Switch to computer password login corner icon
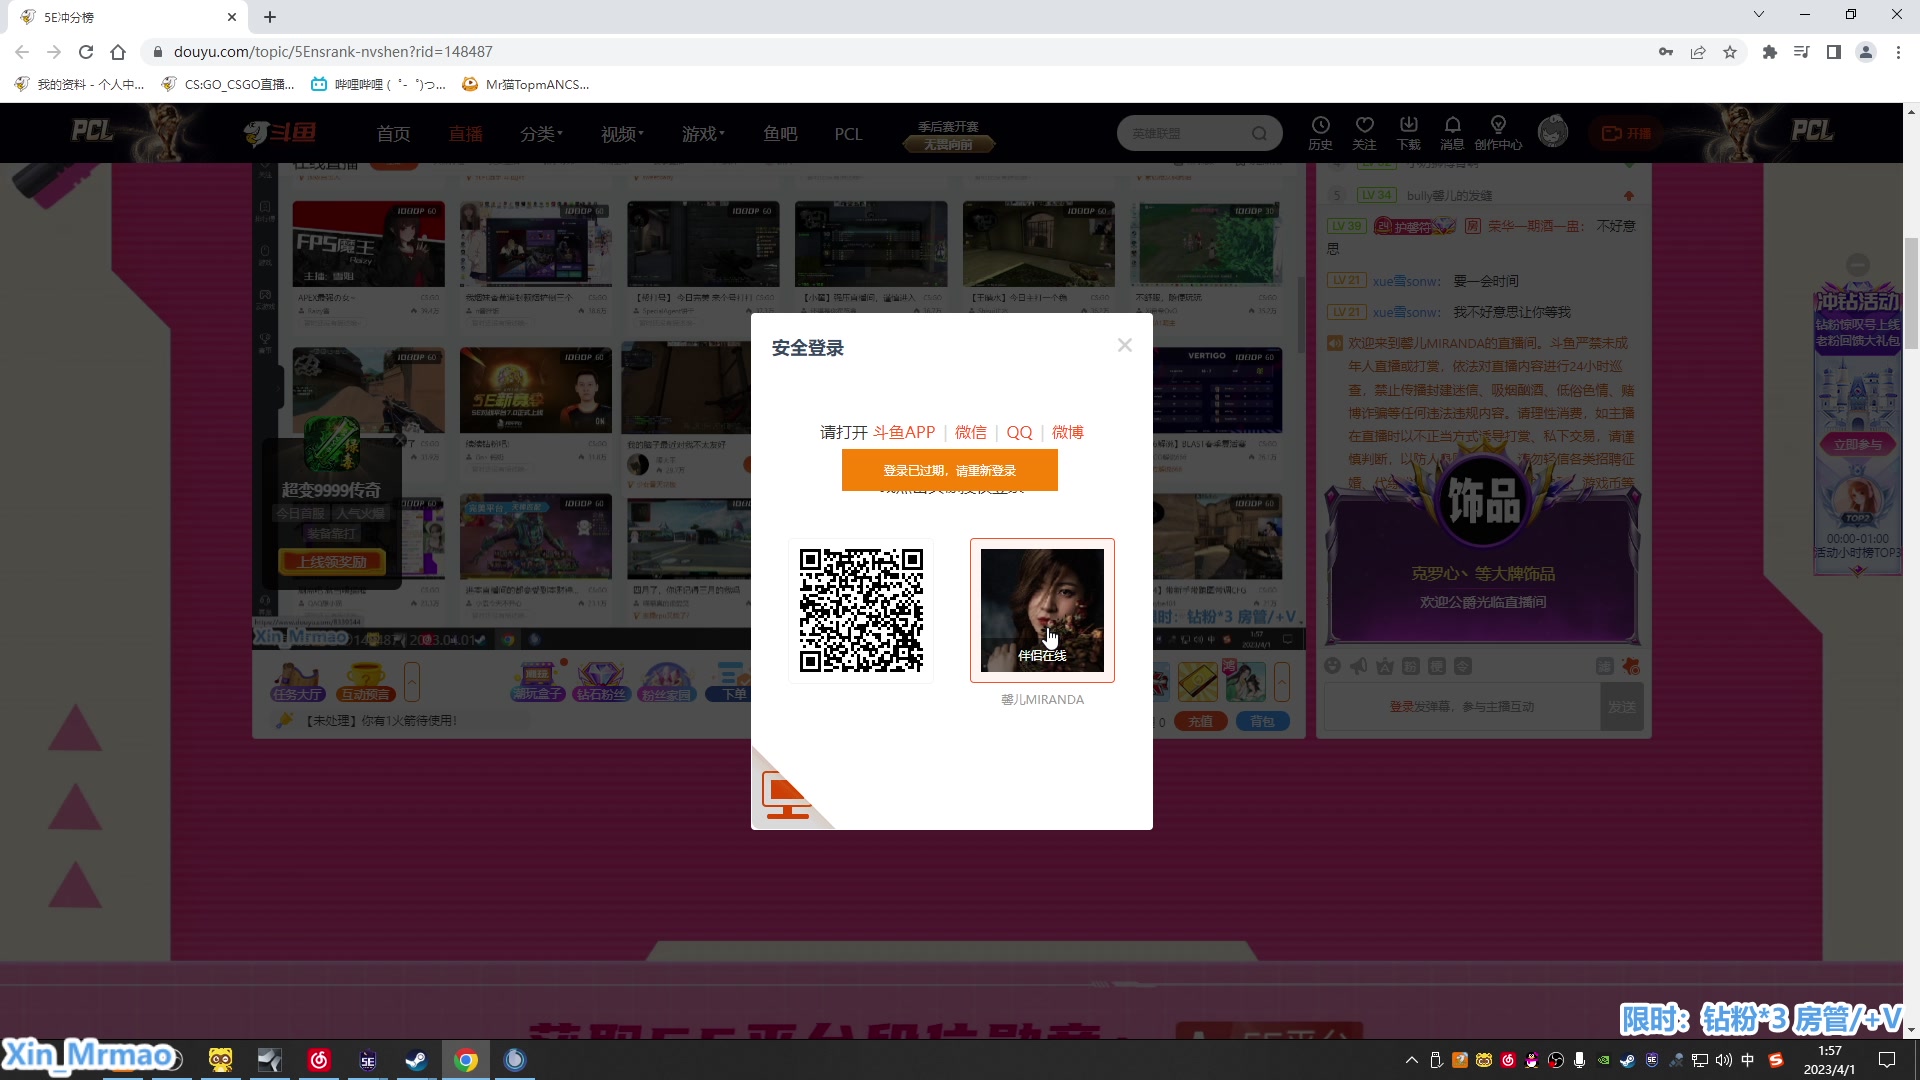This screenshot has width=1920, height=1080. 786,795
